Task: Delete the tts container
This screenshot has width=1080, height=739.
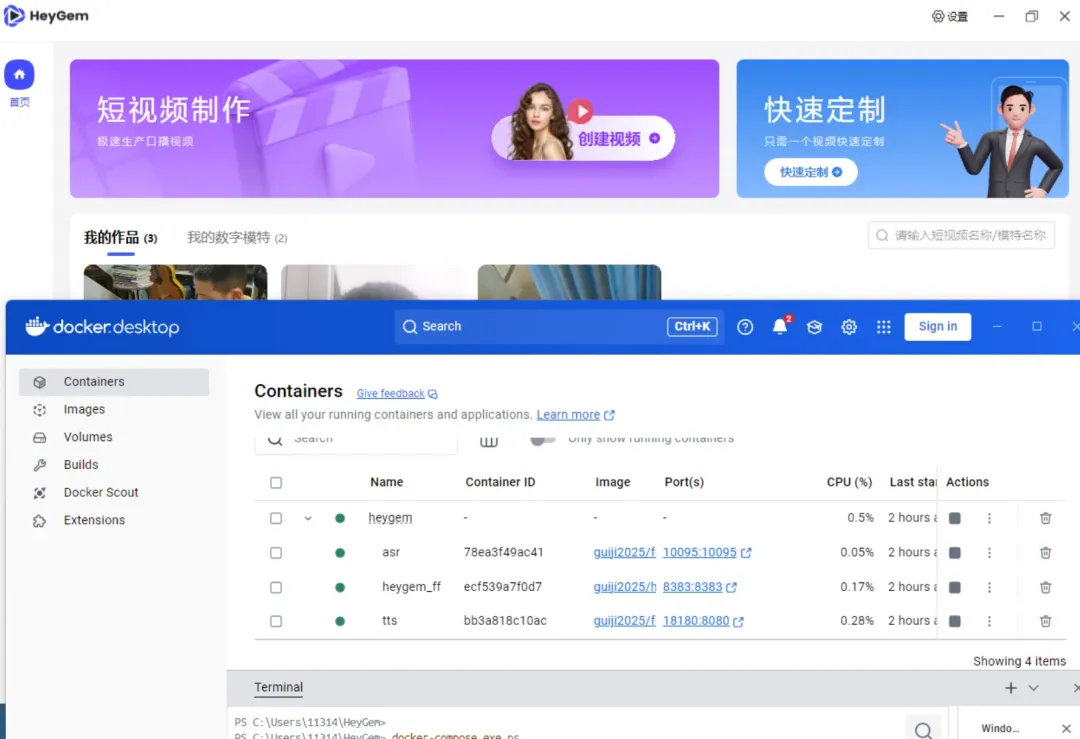Action: point(1045,621)
